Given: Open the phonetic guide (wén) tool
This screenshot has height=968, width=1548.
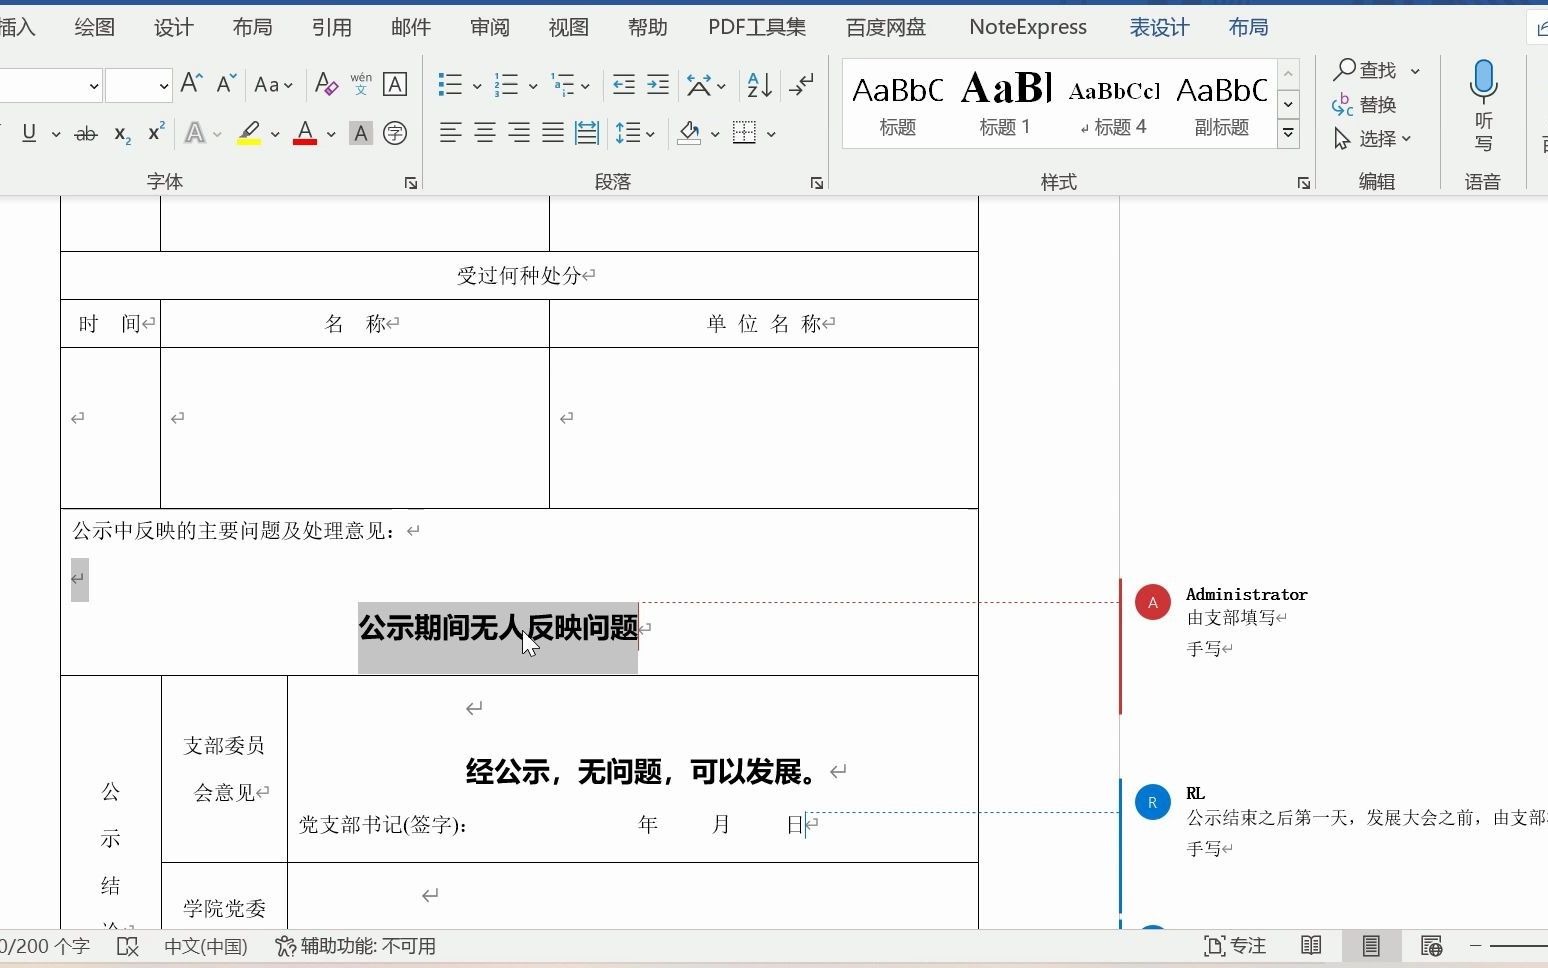Looking at the screenshot, I should tap(361, 85).
